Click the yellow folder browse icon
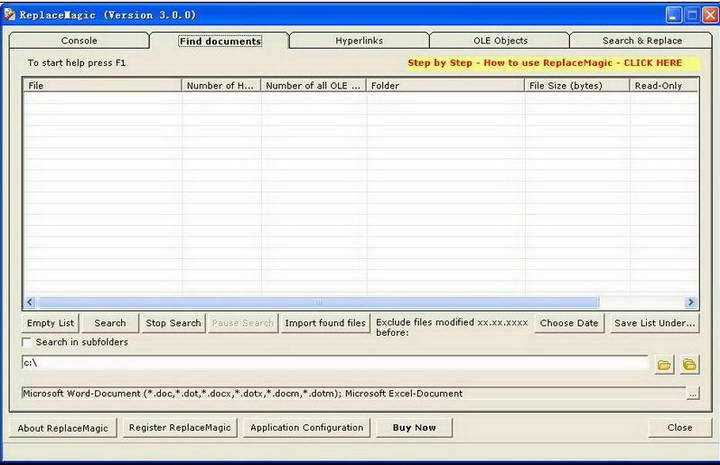 click(664, 364)
